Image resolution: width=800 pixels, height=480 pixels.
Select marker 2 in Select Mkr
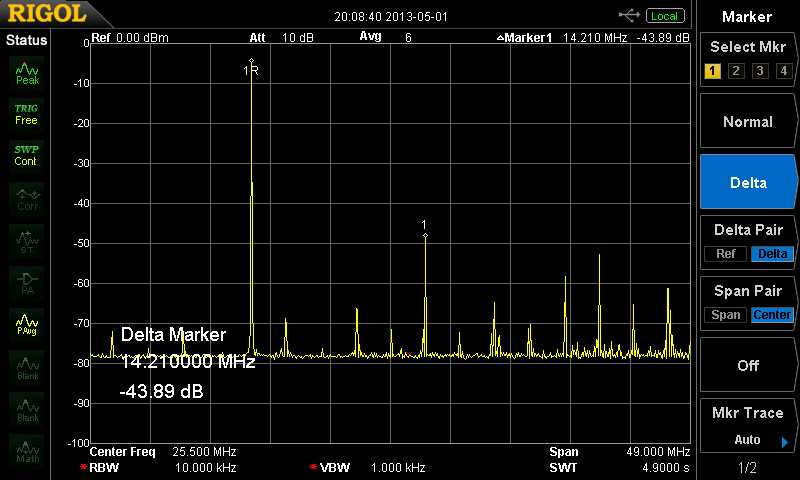click(735, 70)
